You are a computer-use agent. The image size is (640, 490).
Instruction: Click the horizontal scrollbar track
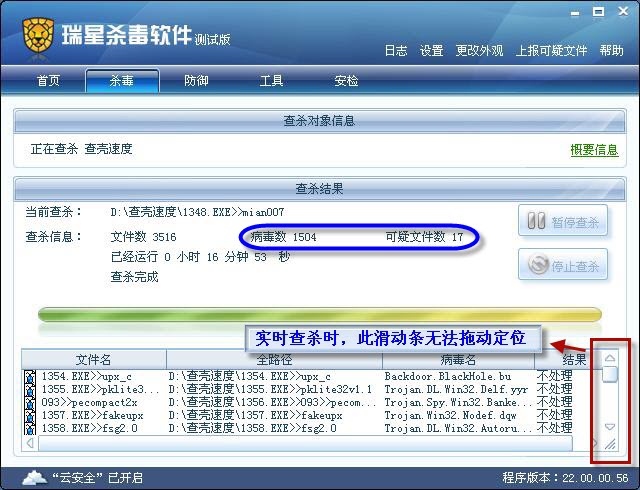(305, 443)
